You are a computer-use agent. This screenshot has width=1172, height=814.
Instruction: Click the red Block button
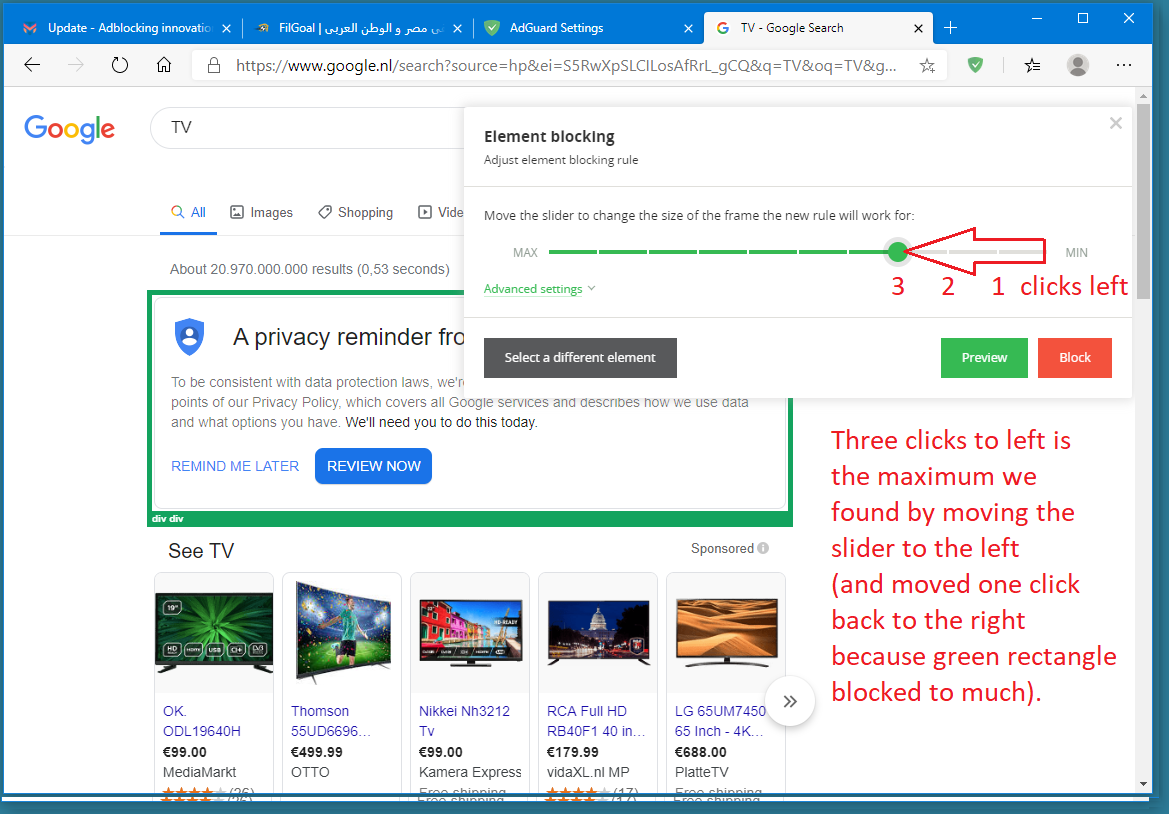coord(1074,357)
